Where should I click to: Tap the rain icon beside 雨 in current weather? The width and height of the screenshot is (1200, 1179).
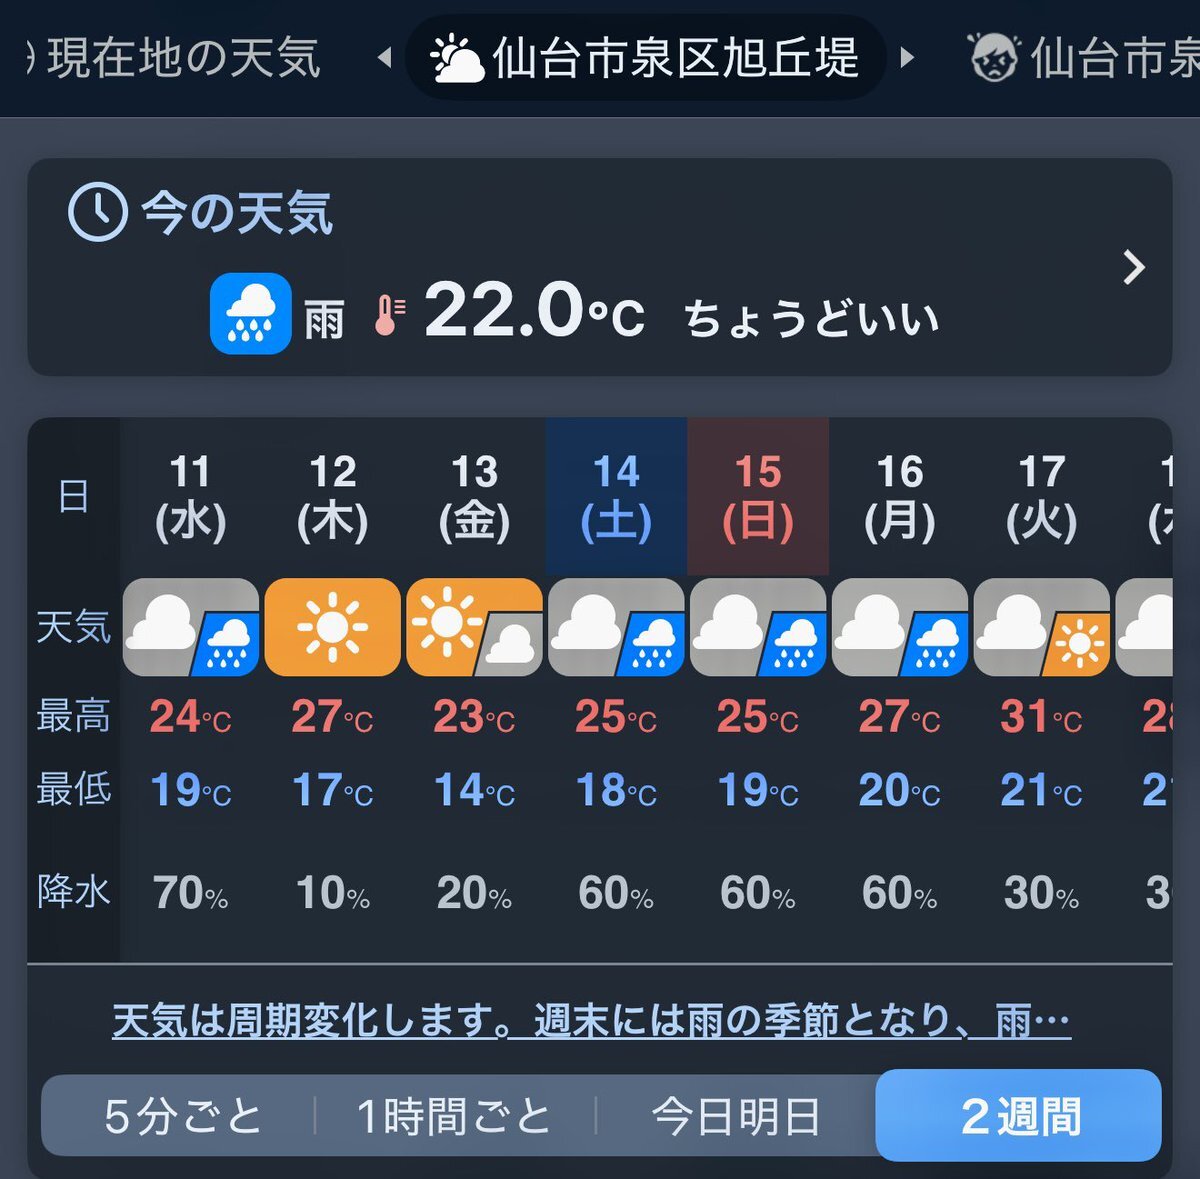250,314
